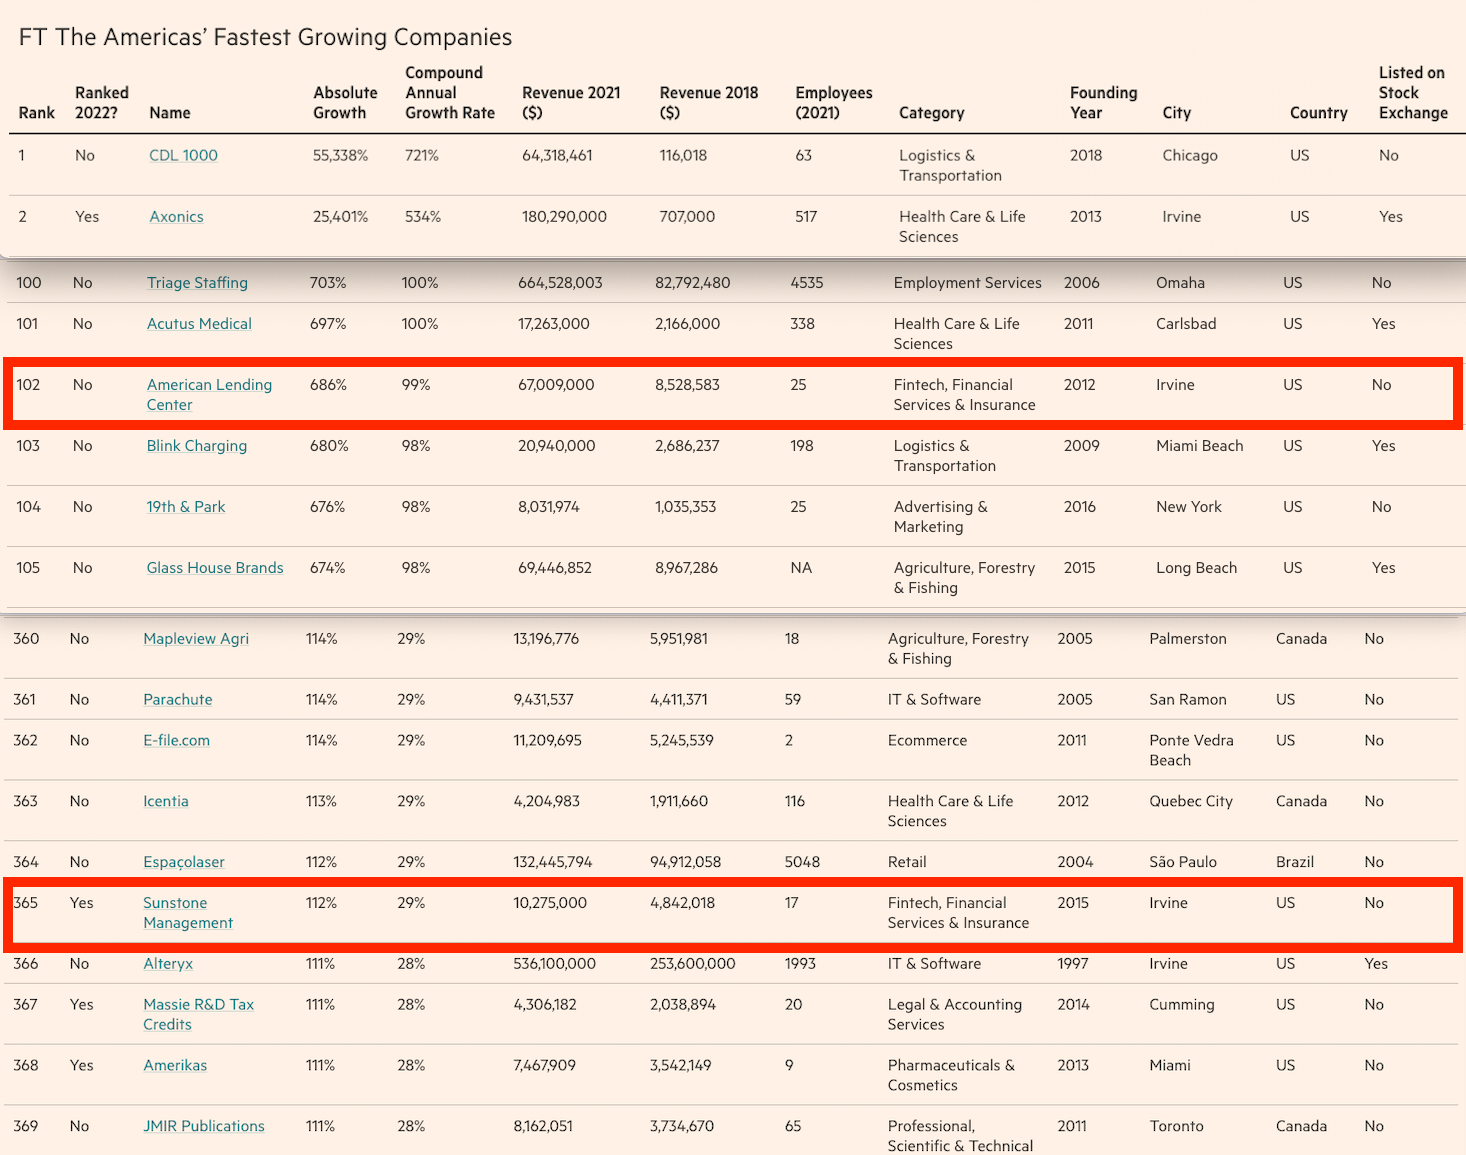The height and width of the screenshot is (1155, 1466).
Task: Open the 19th & Park link
Action: point(186,507)
